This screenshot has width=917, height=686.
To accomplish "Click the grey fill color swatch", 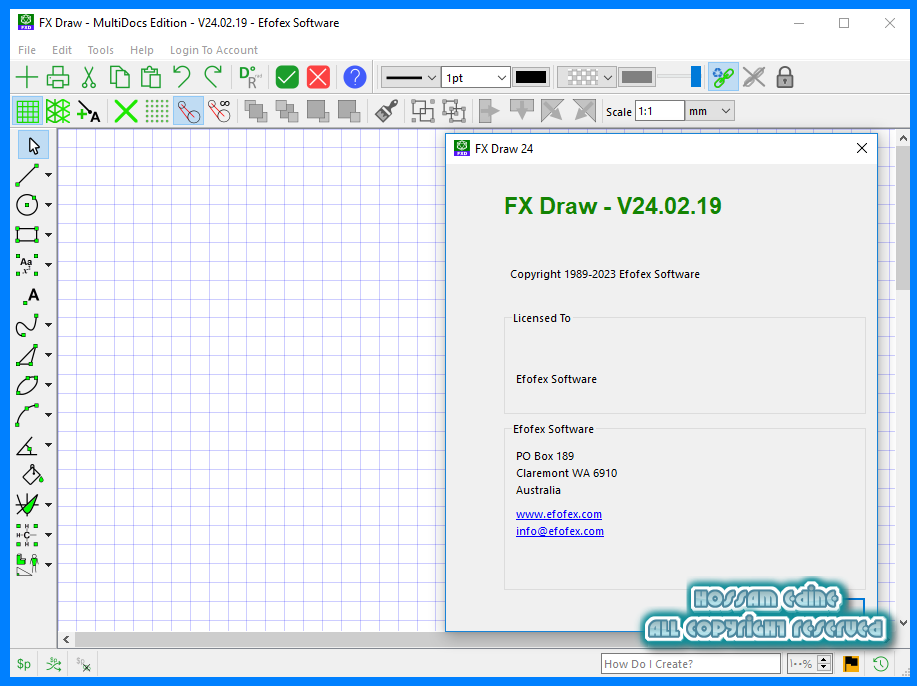I will 636,77.
